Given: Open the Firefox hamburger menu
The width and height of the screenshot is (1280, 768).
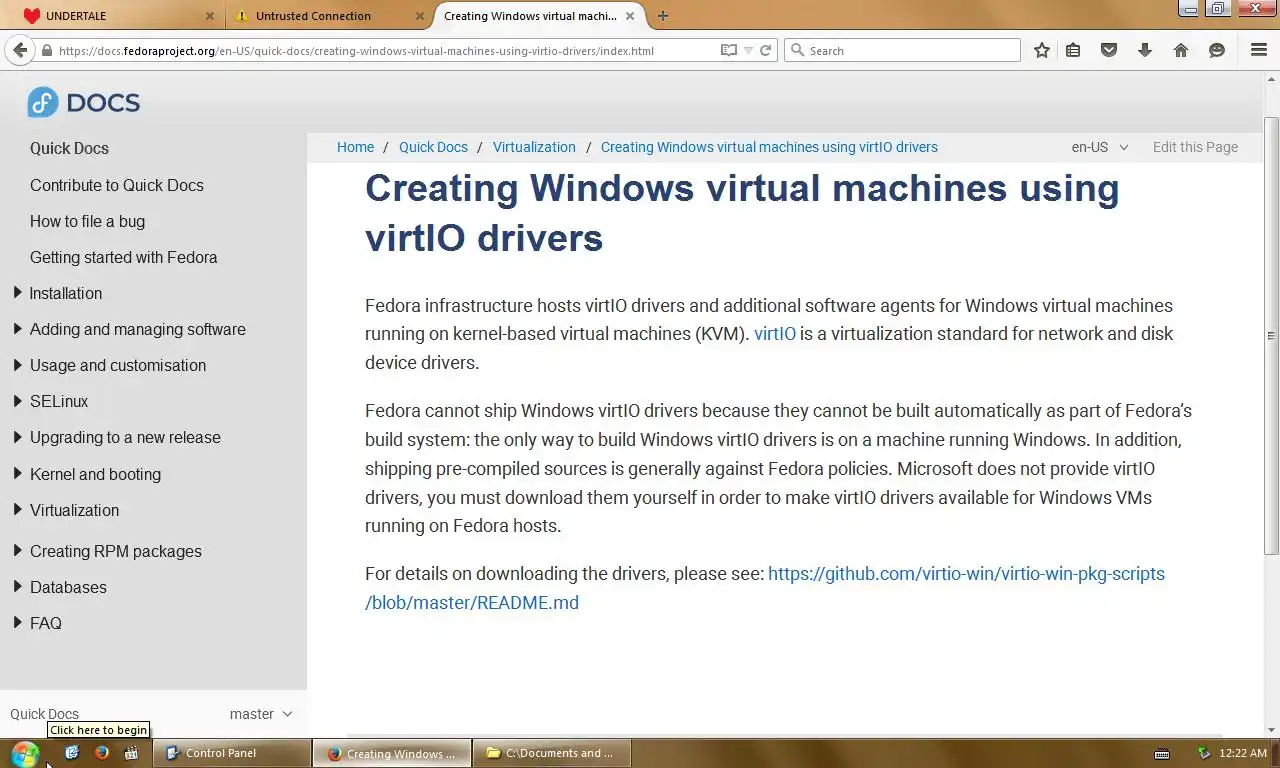Looking at the screenshot, I should click(x=1259, y=50).
